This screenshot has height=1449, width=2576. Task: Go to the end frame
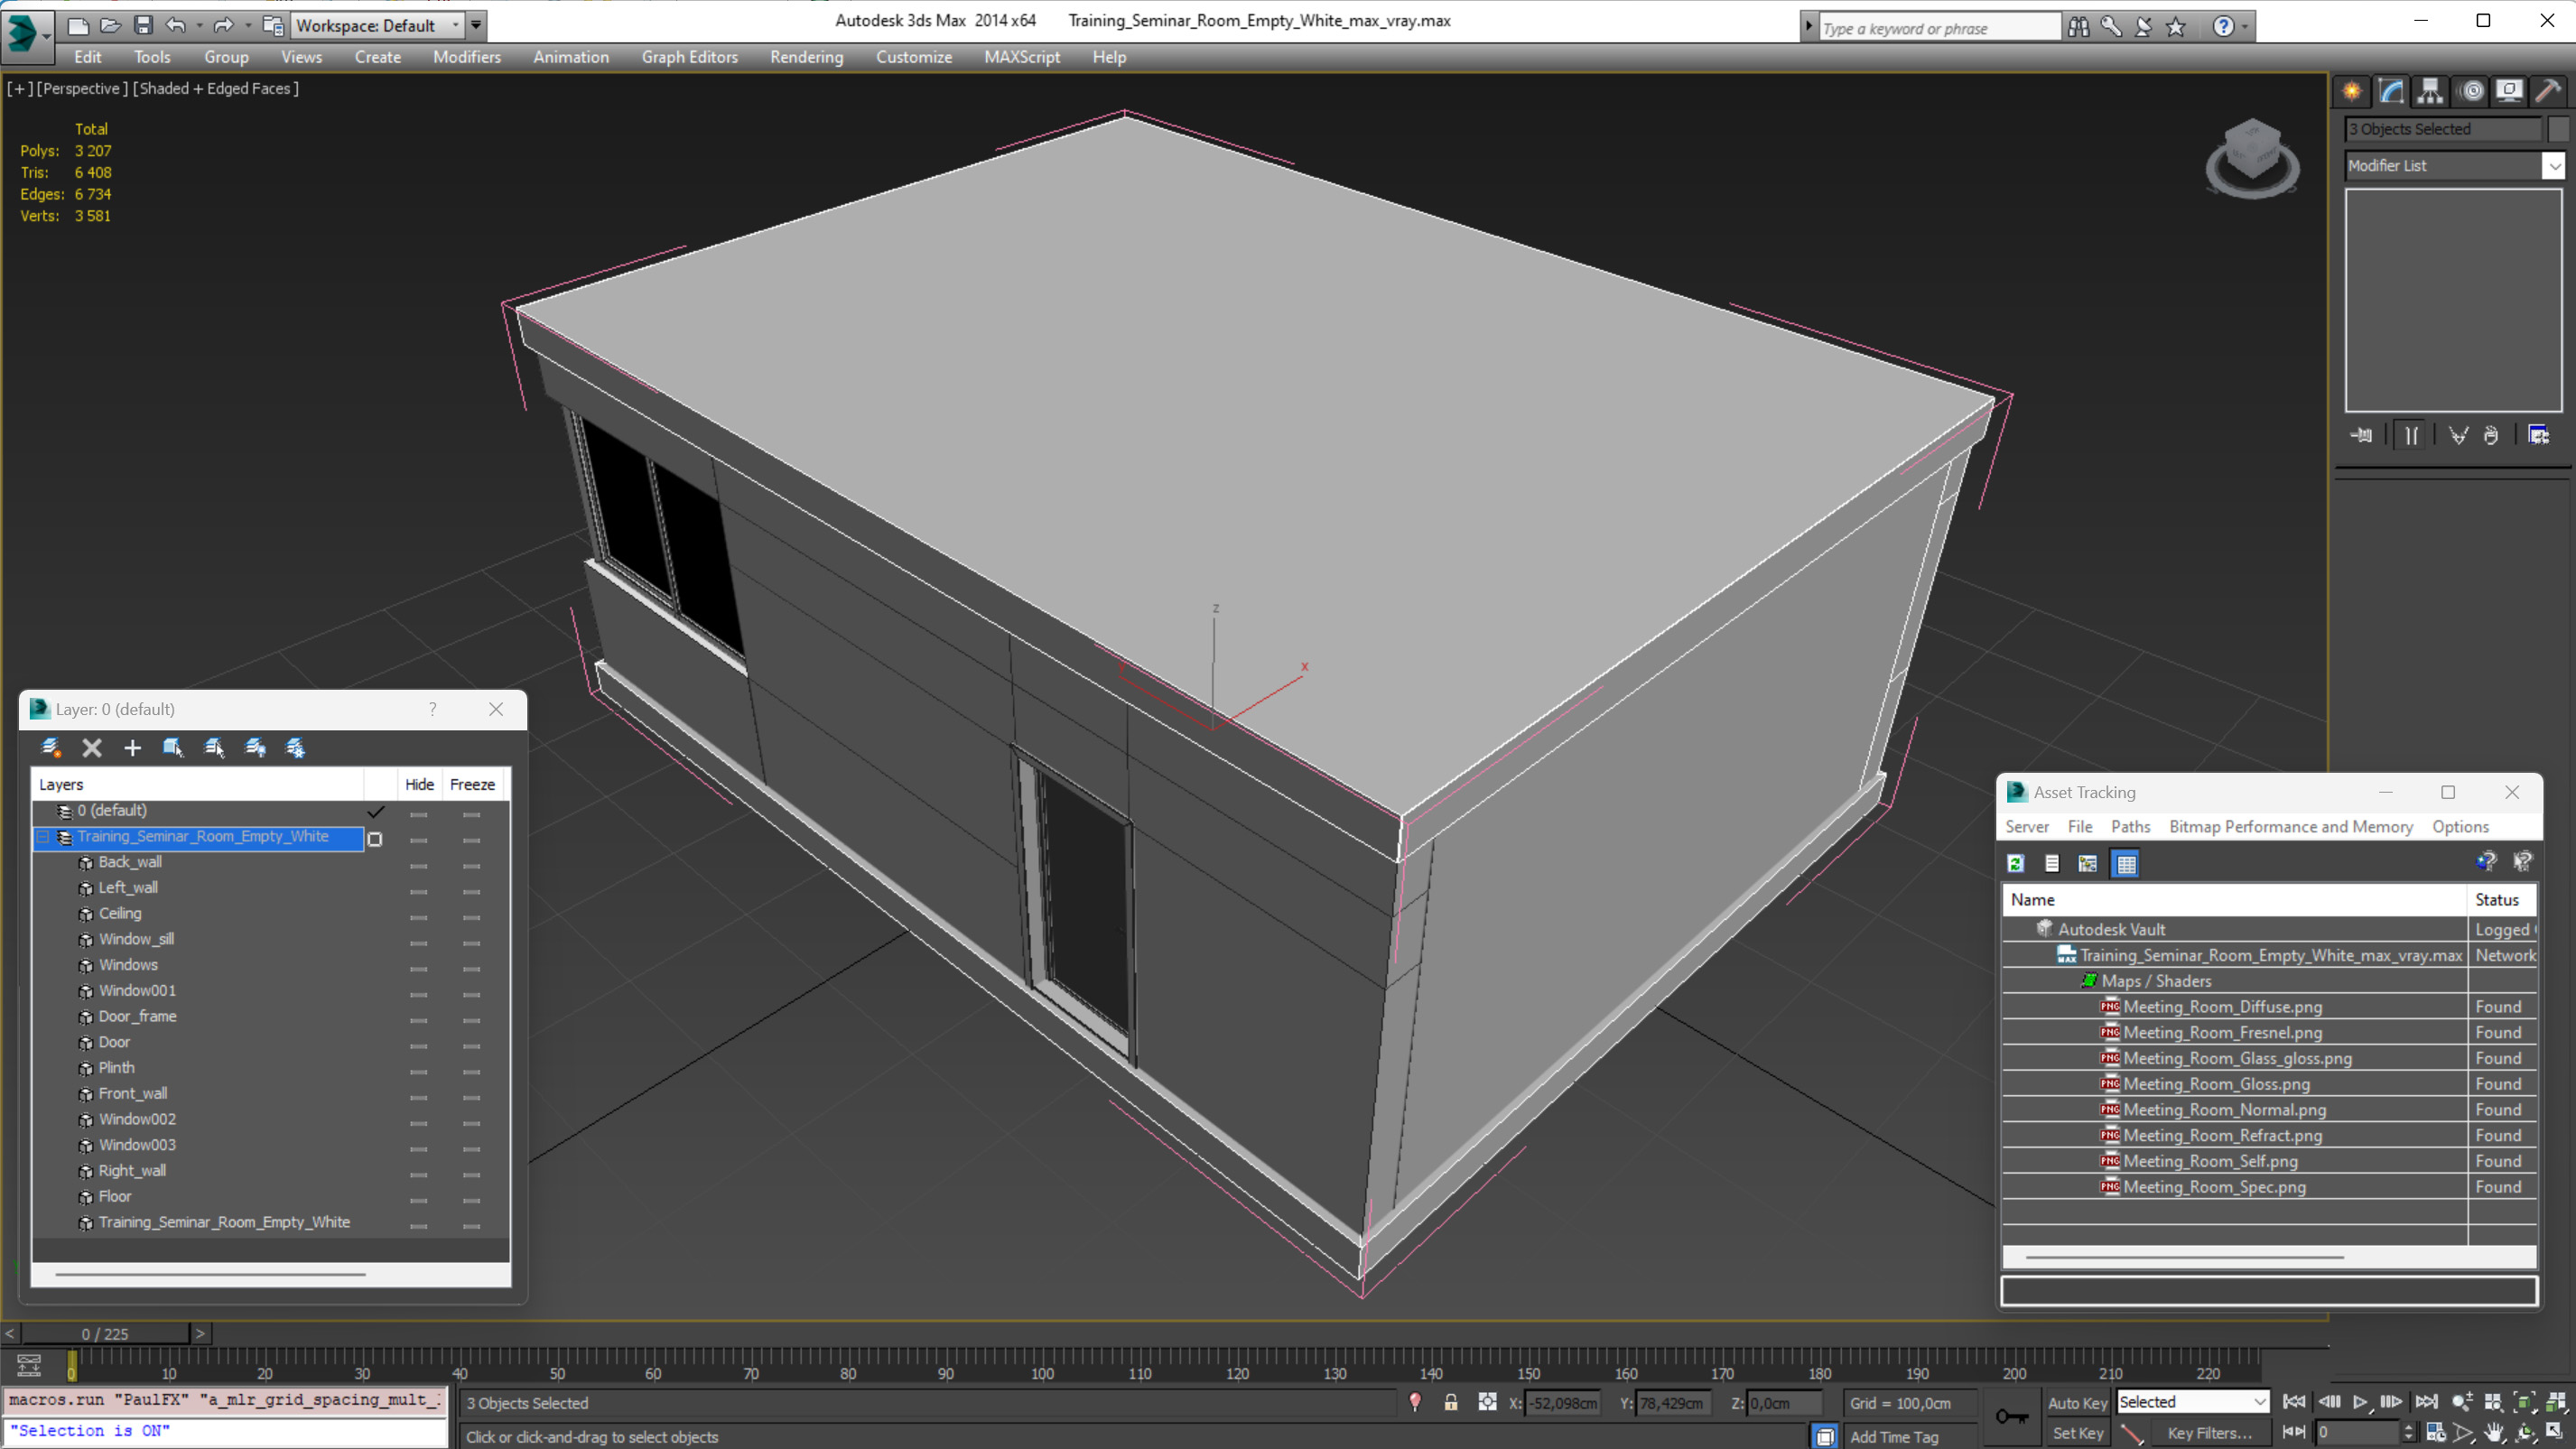point(2426,1402)
